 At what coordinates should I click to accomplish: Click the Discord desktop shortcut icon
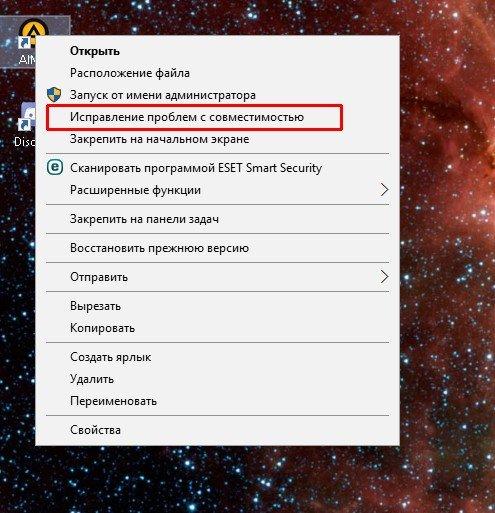pyautogui.click(x=26, y=117)
